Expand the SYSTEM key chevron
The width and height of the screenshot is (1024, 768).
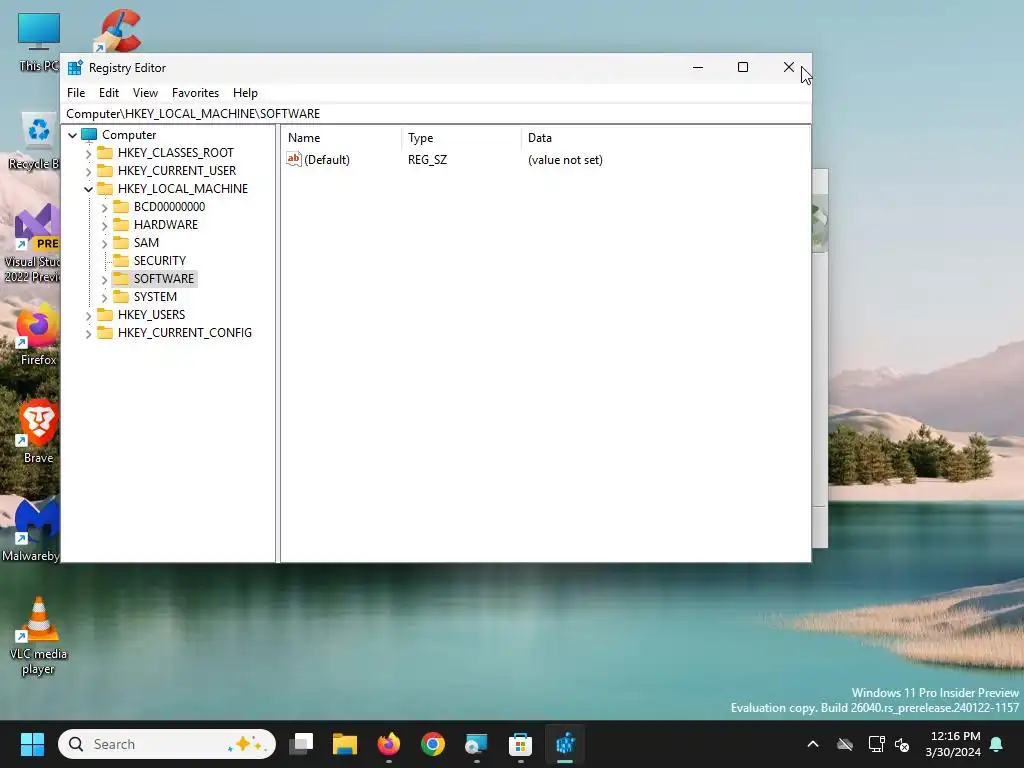click(104, 297)
